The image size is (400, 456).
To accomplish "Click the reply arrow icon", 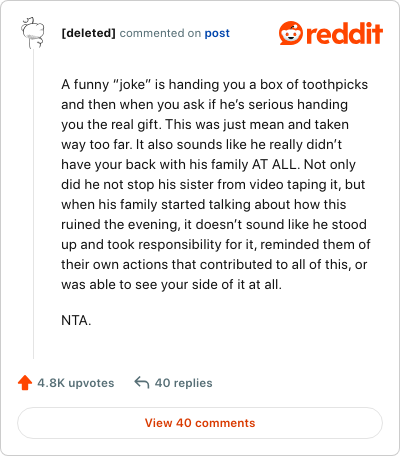I will pos(142,382).
